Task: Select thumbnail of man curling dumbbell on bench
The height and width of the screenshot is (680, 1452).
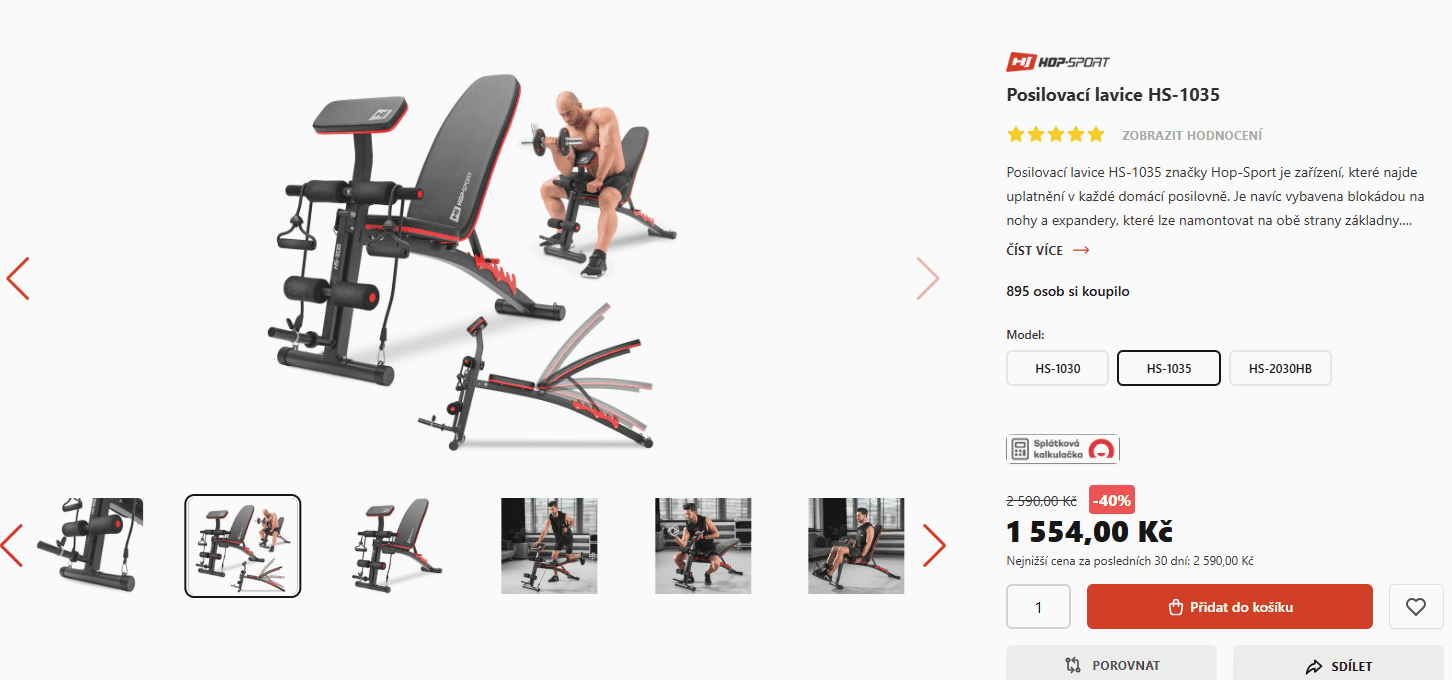Action: pos(703,546)
